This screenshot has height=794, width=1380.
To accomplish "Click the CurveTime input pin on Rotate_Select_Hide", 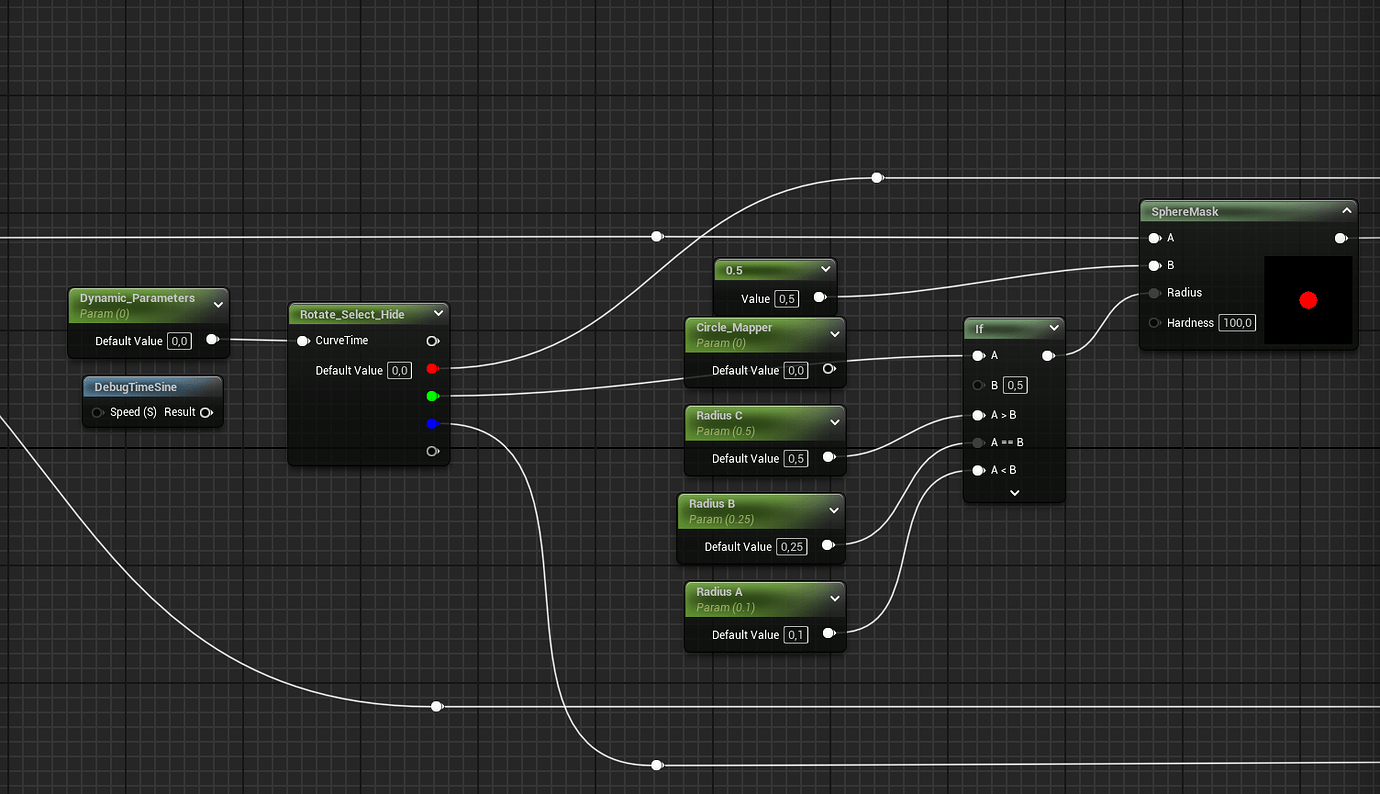I will pyautogui.click(x=303, y=340).
